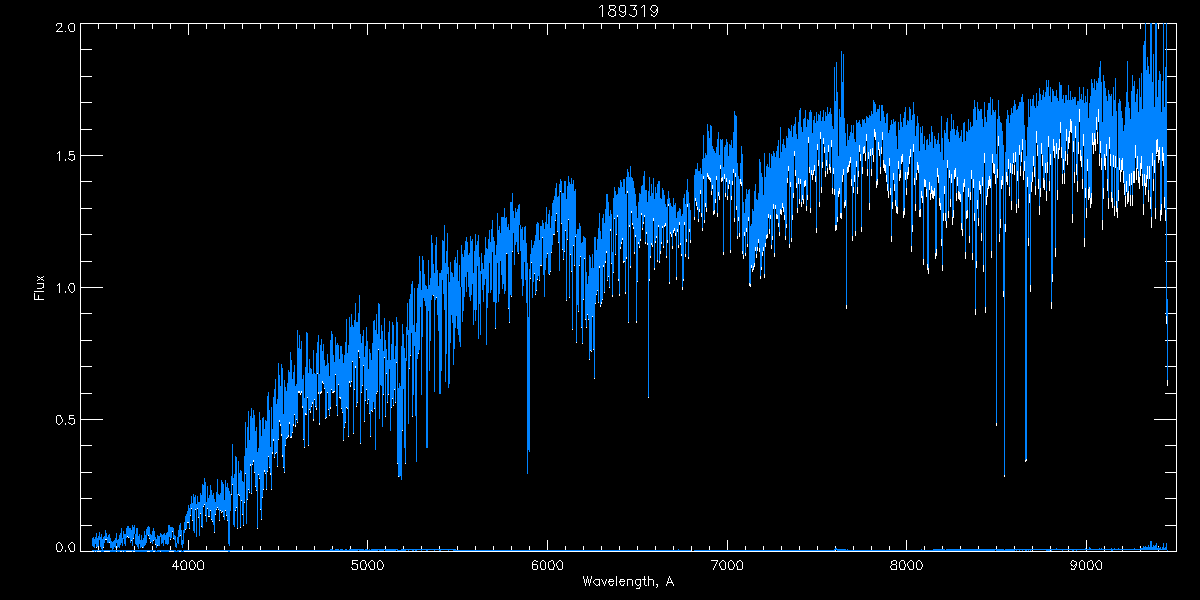Click the 0.5 y-axis tick label
Image resolution: width=1200 pixels, height=600 pixels.
[x=65, y=419]
